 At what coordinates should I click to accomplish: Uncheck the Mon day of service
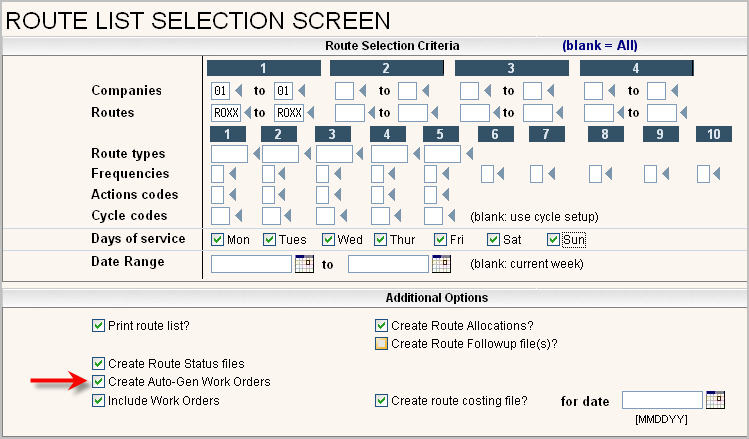(x=218, y=240)
